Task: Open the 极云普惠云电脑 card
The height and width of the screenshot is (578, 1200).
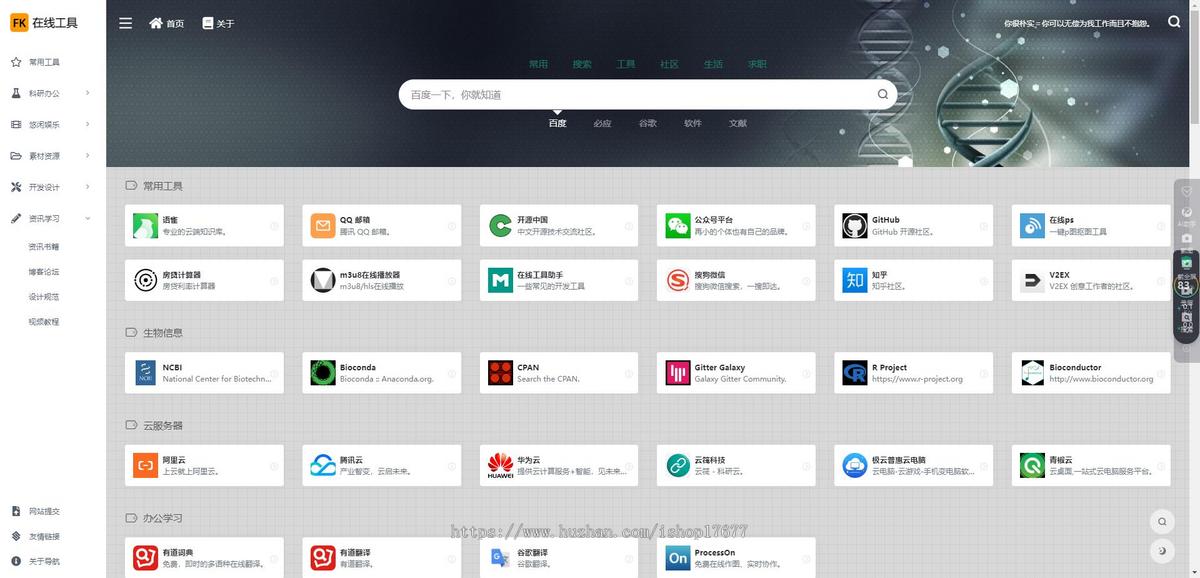Action: point(914,465)
